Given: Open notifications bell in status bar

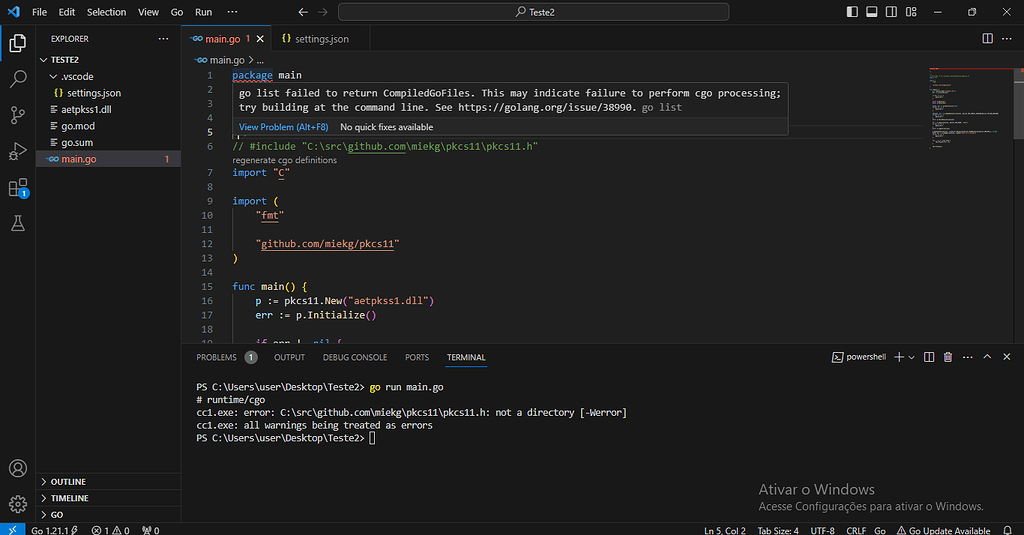Looking at the screenshot, I should (x=1008, y=530).
